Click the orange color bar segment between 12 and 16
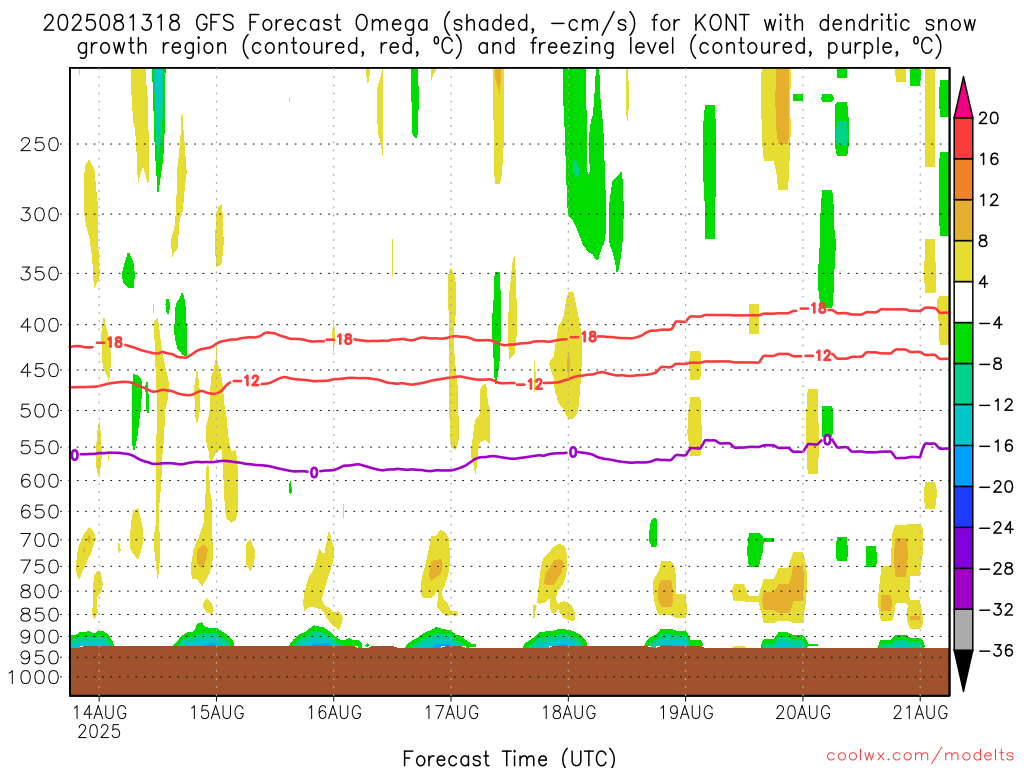The height and width of the screenshot is (768, 1024). pos(963,180)
